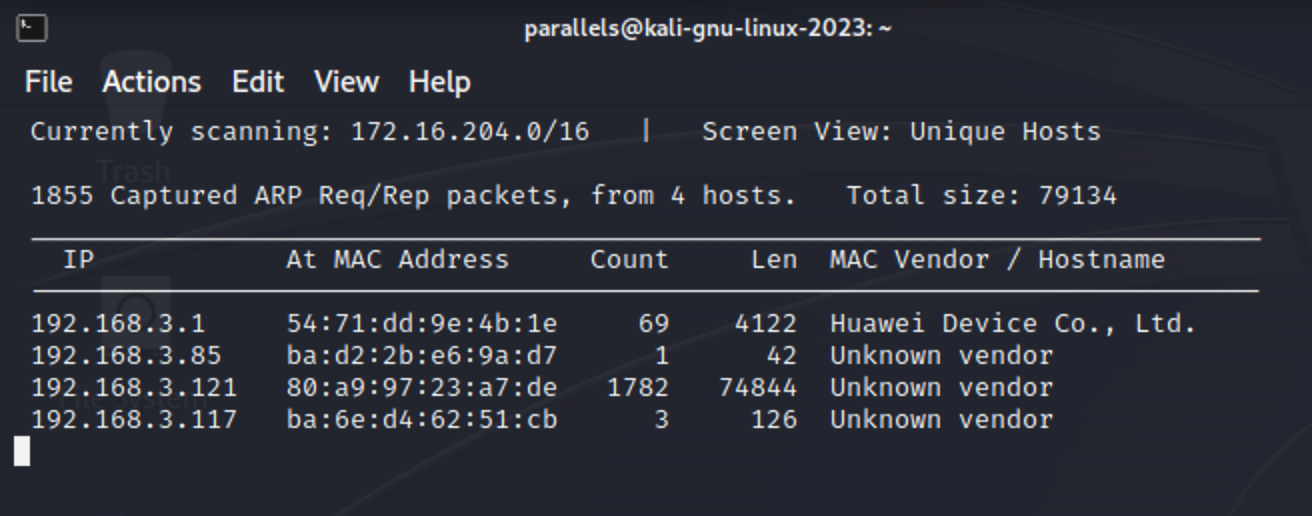Click the "MAC Vendor / Hostname" column header
This screenshot has width=1312, height=516.
[996, 260]
